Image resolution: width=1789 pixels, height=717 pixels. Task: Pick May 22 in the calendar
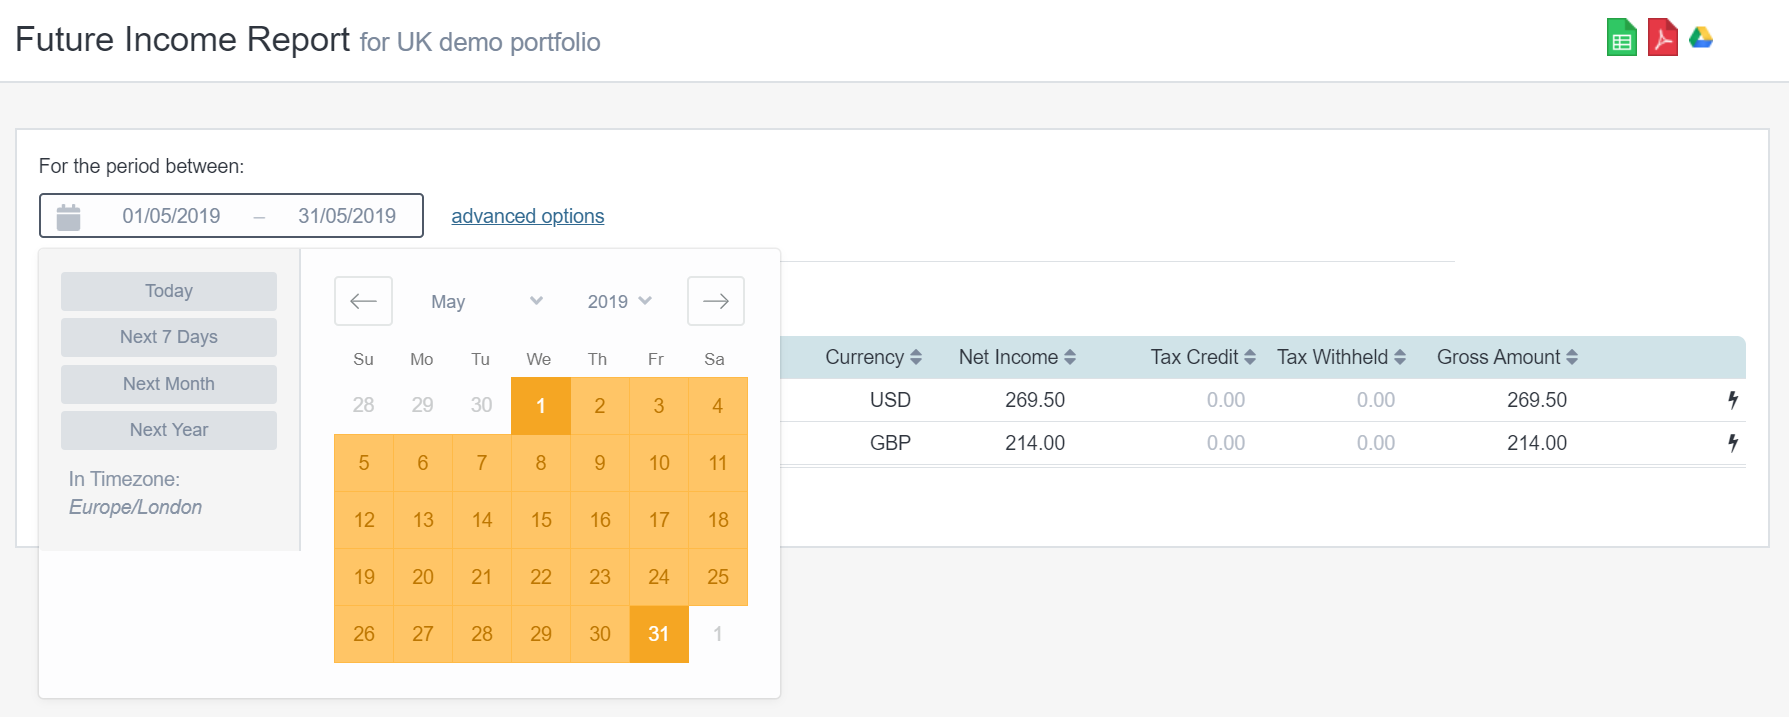[541, 577]
